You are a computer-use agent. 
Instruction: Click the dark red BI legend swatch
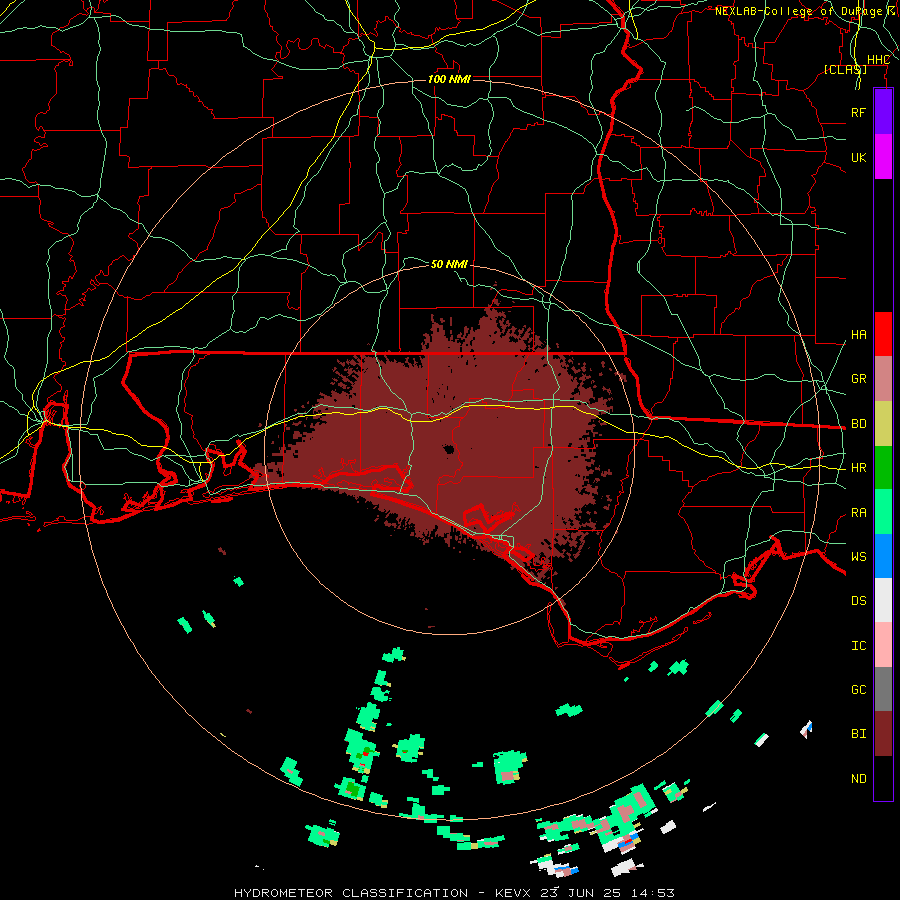883,734
